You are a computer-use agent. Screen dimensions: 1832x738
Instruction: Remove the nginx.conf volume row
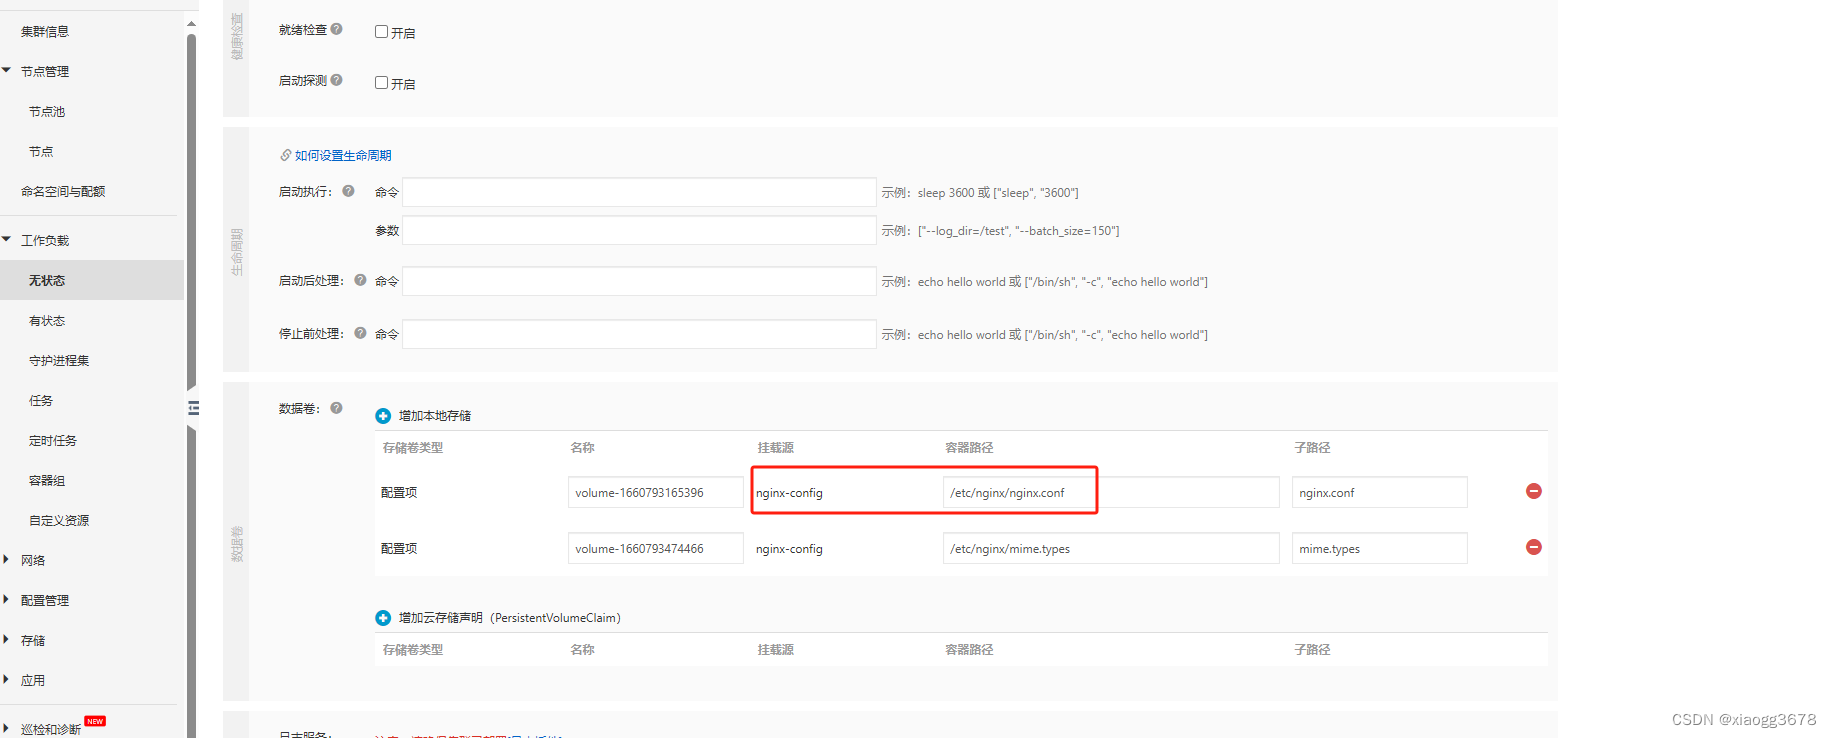click(x=1534, y=491)
